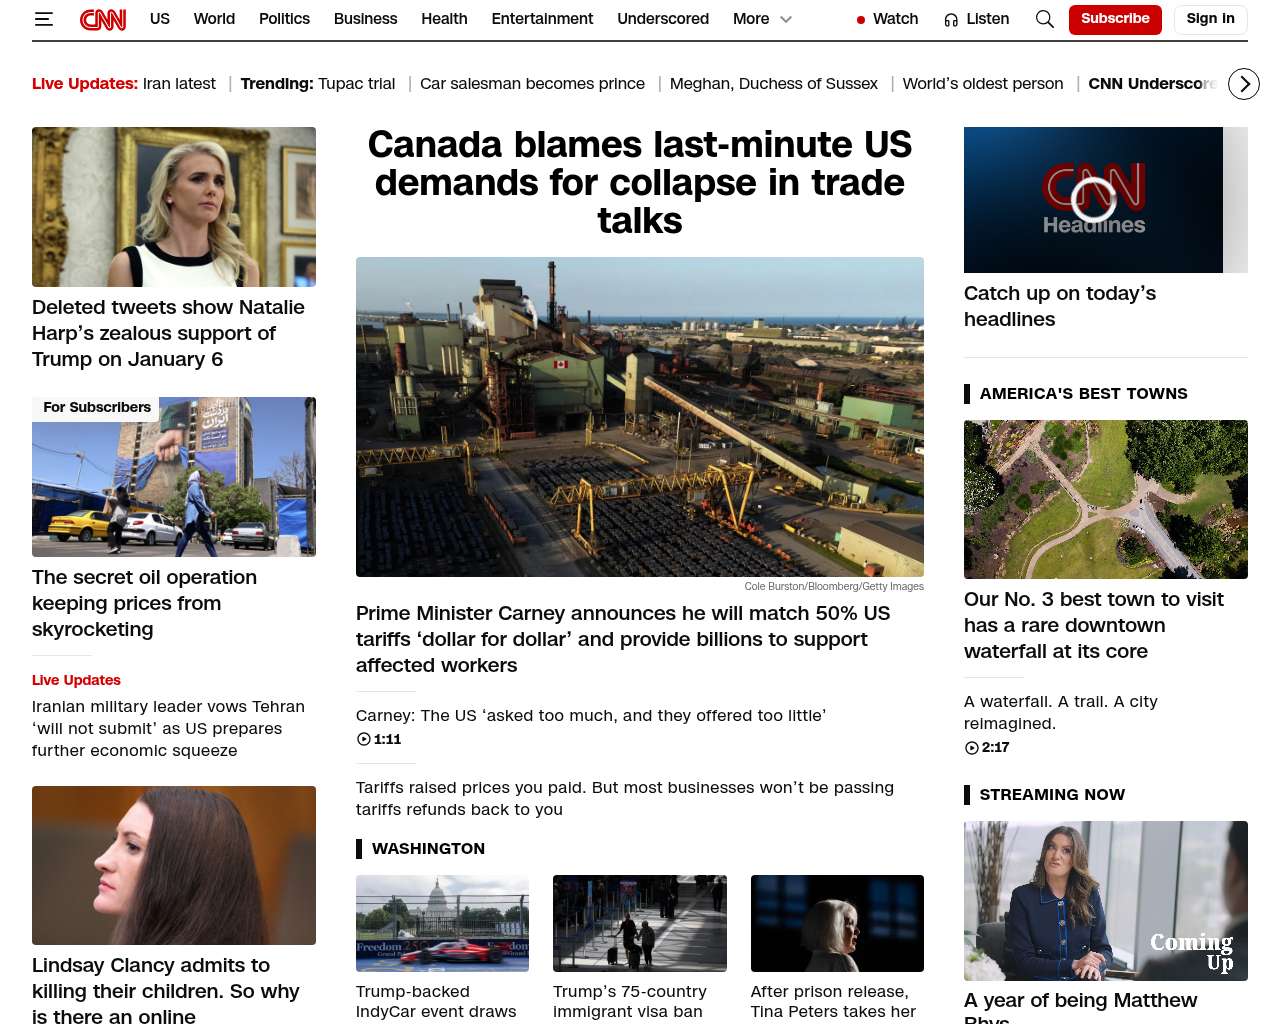
Task: Open the Tupac trial trending link
Action: tap(356, 84)
